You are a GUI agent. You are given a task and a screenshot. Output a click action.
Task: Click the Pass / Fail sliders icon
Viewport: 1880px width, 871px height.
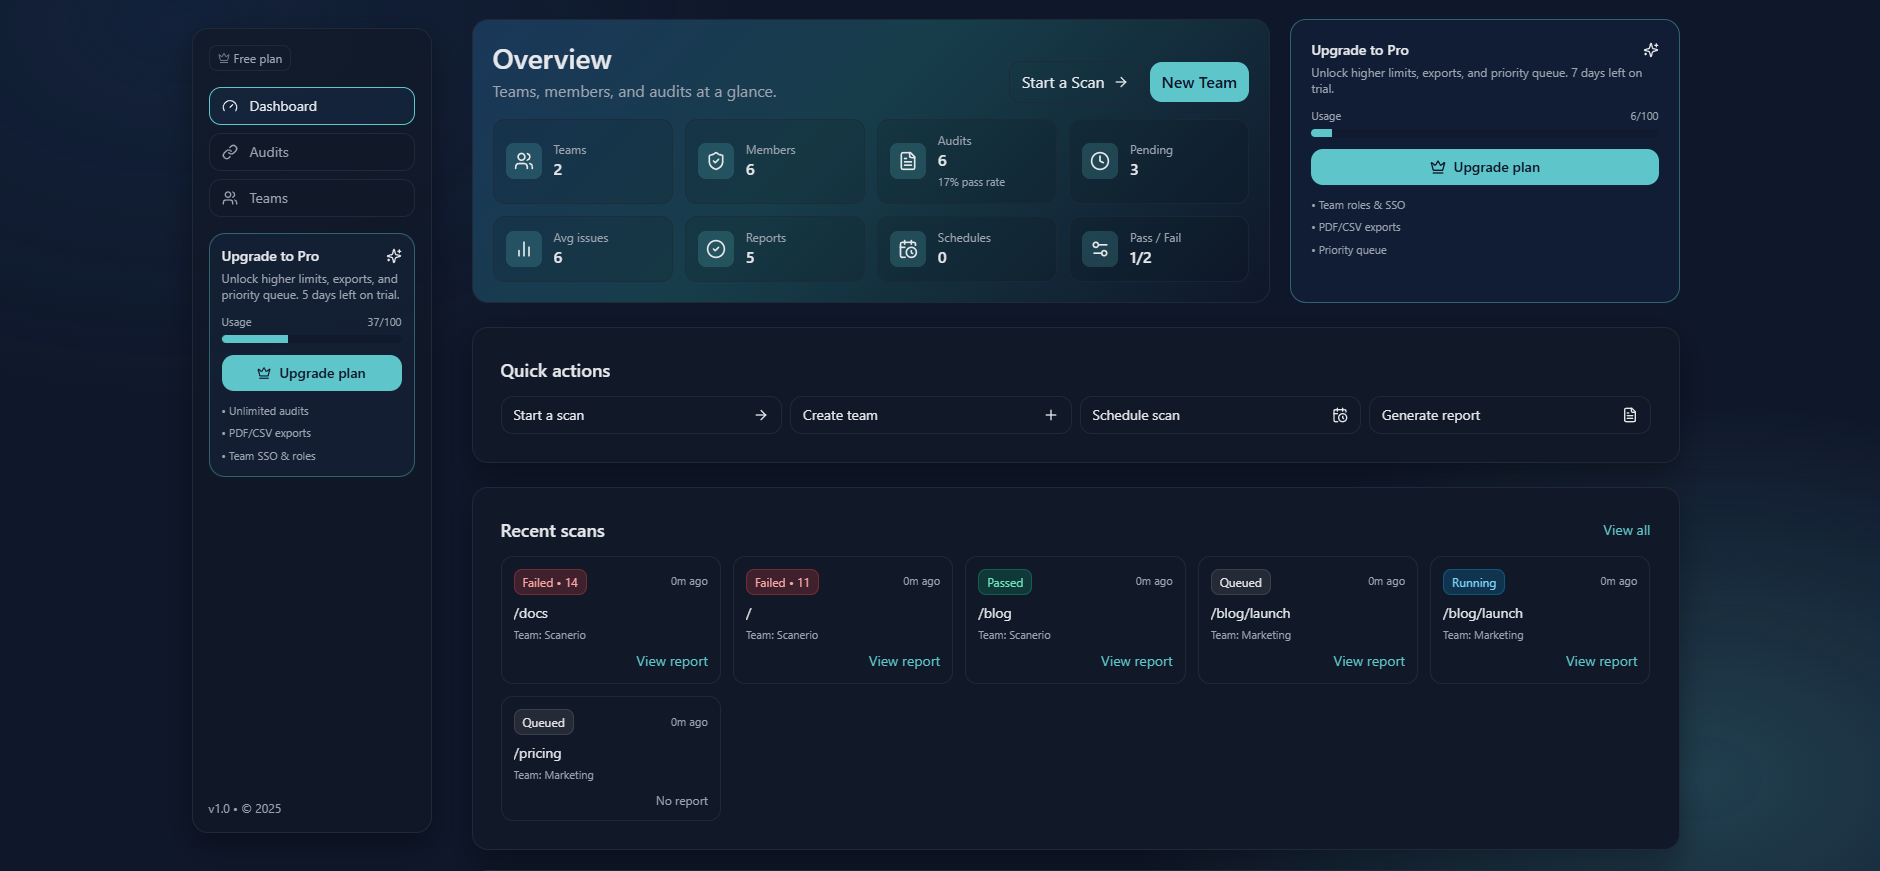click(x=1099, y=249)
